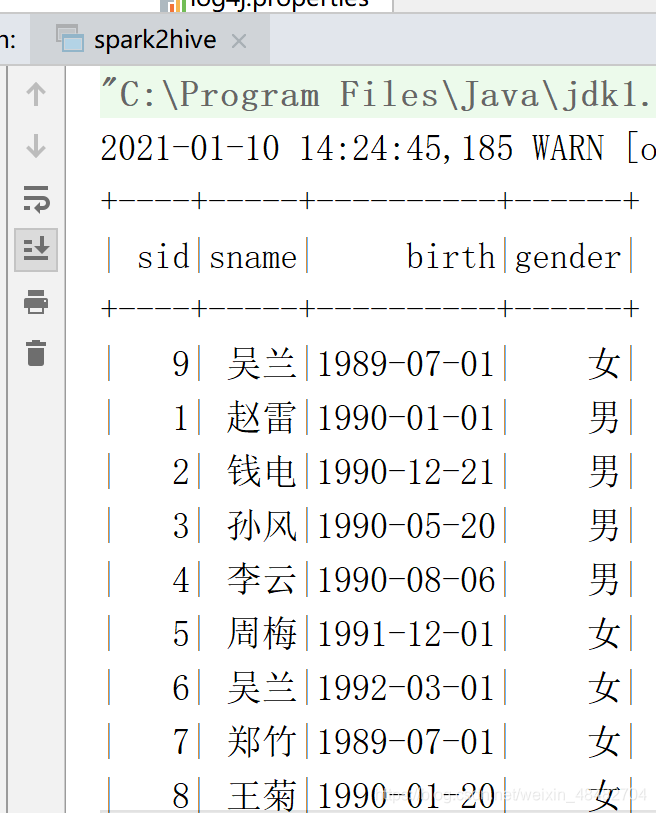Screen dimensions: 656x813
Task: Click birth date 1989-07-01 in sid 9 row
Action: click(x=406, y=363)
